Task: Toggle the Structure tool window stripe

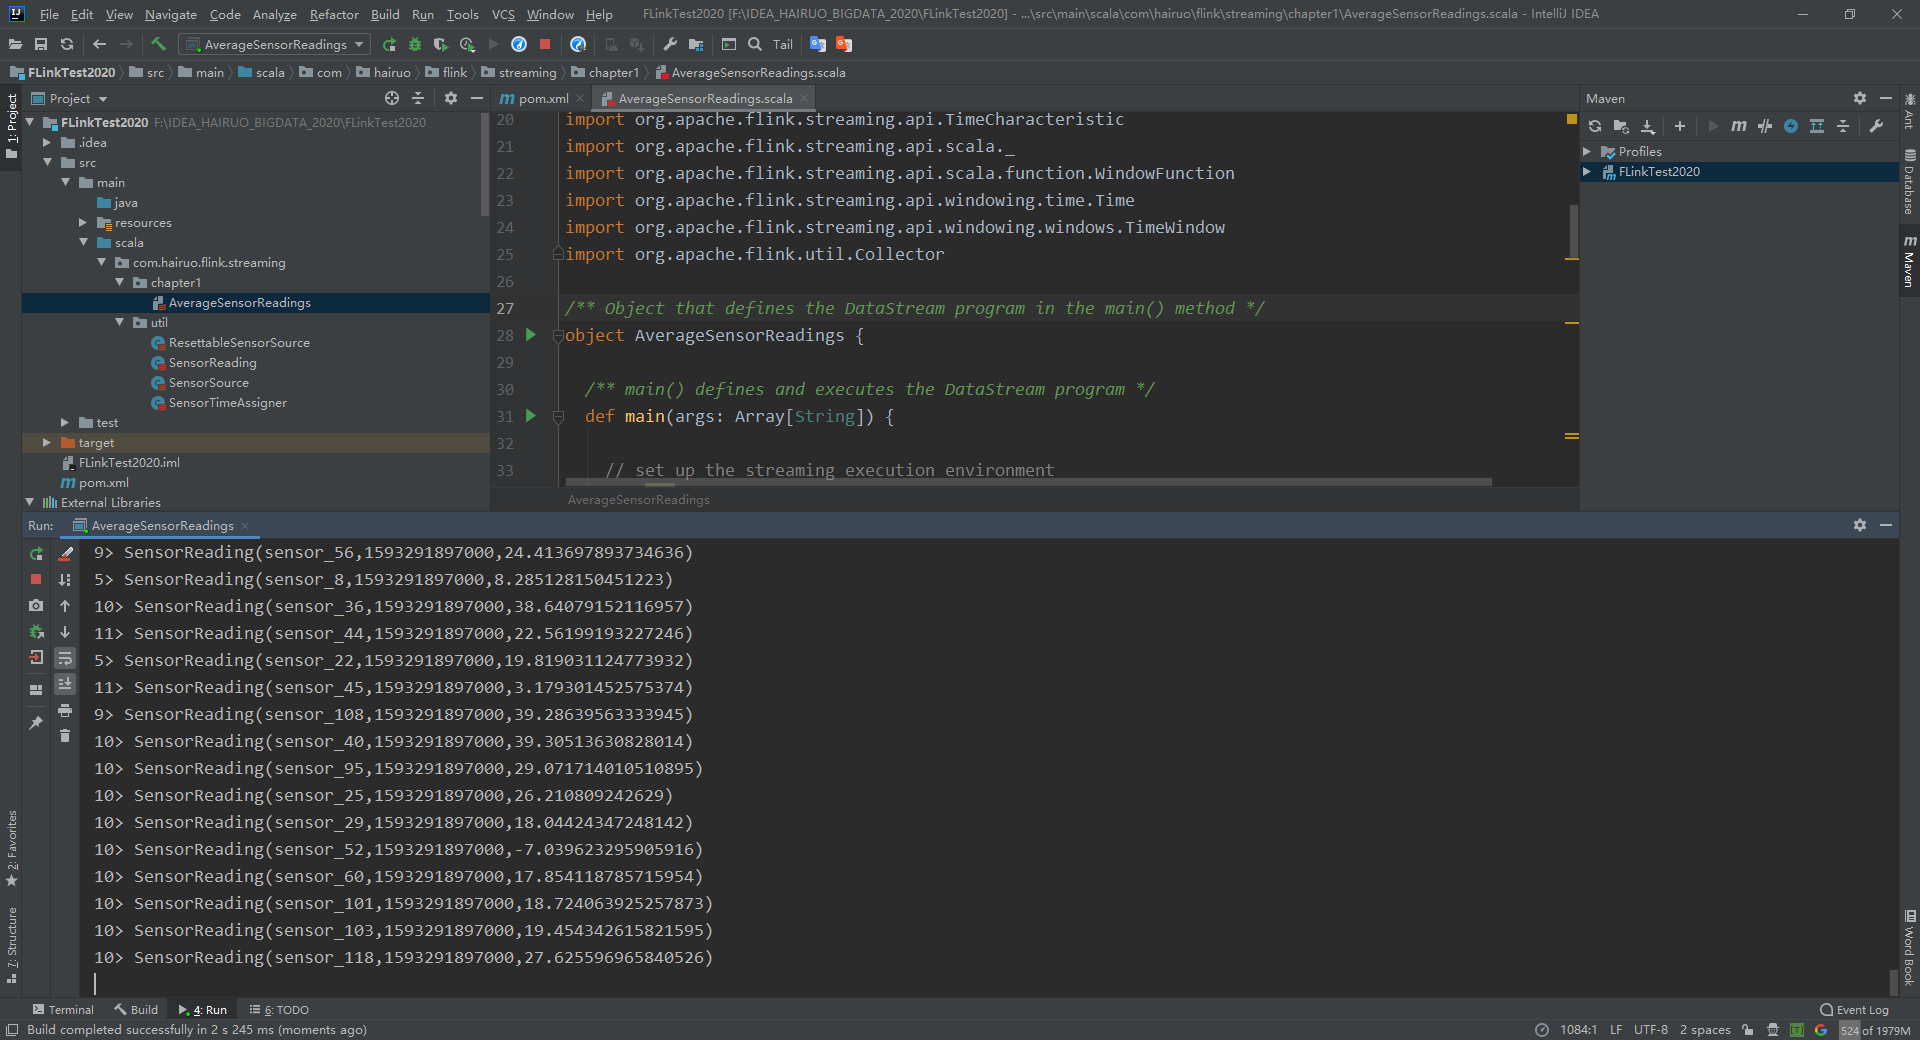Action: point(12,944)
